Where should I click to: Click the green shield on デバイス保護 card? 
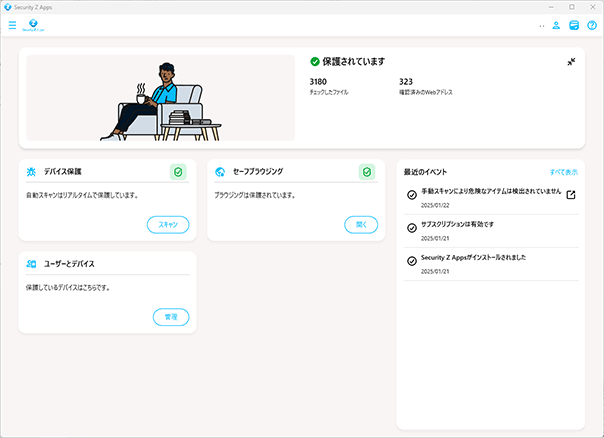(178, 172)
